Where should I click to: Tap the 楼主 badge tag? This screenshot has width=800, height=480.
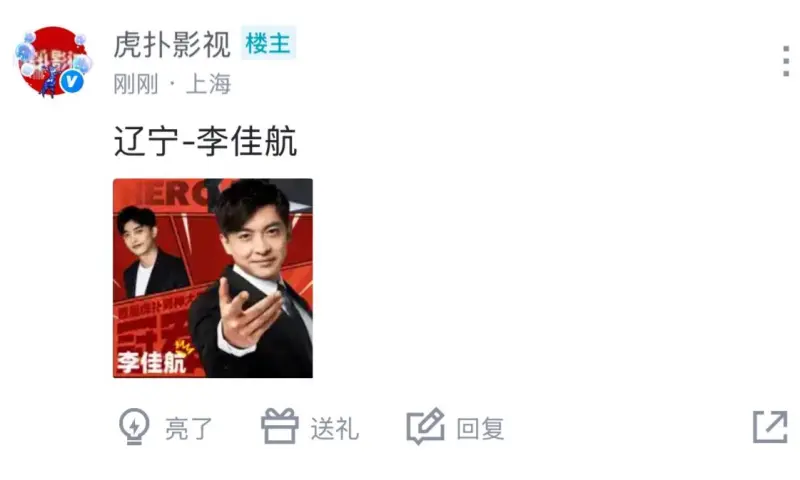(x=268, y=43)
